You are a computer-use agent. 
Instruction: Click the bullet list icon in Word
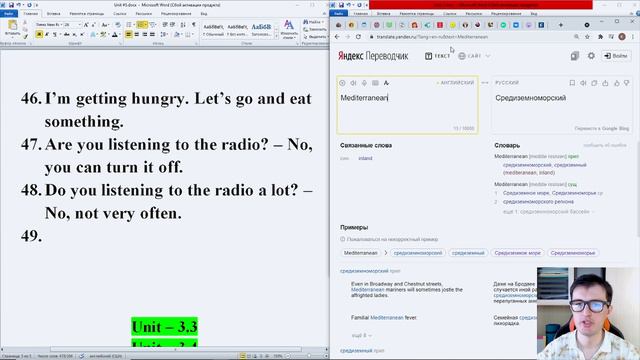coord(129,25)
